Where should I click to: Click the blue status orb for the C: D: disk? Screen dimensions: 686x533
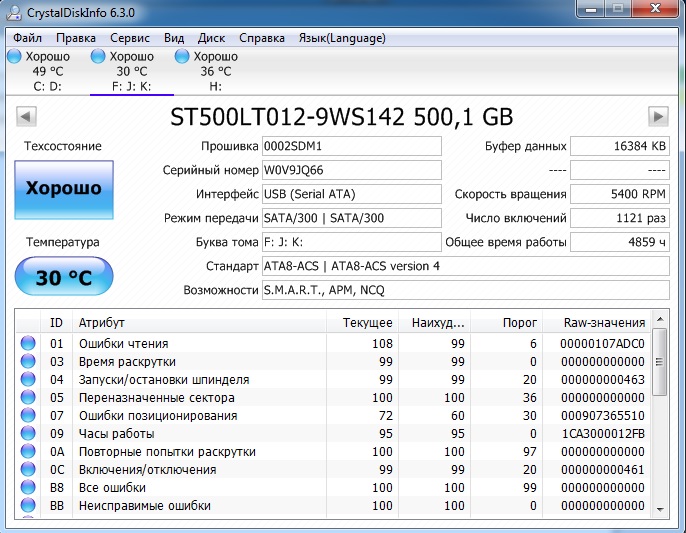click(x=14, y=56)
